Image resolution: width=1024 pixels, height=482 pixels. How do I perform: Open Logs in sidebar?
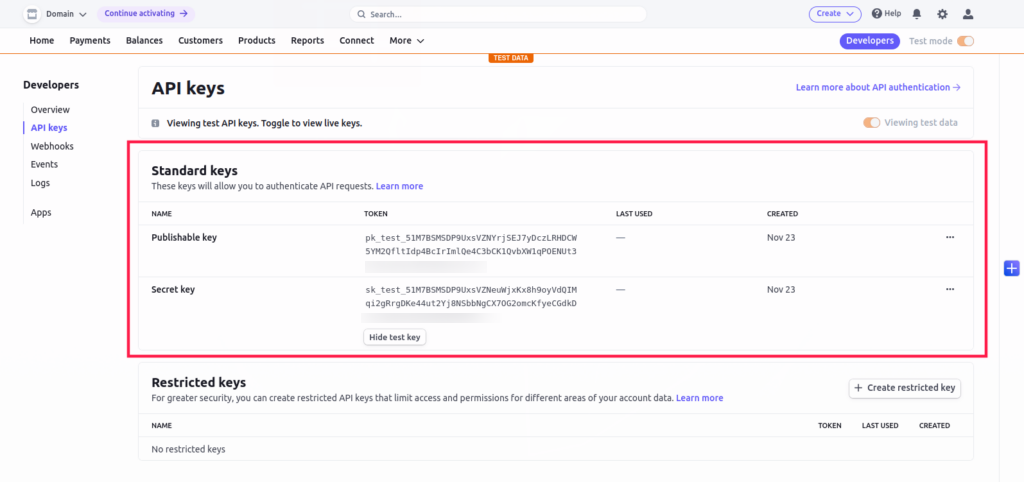(40, 183)
